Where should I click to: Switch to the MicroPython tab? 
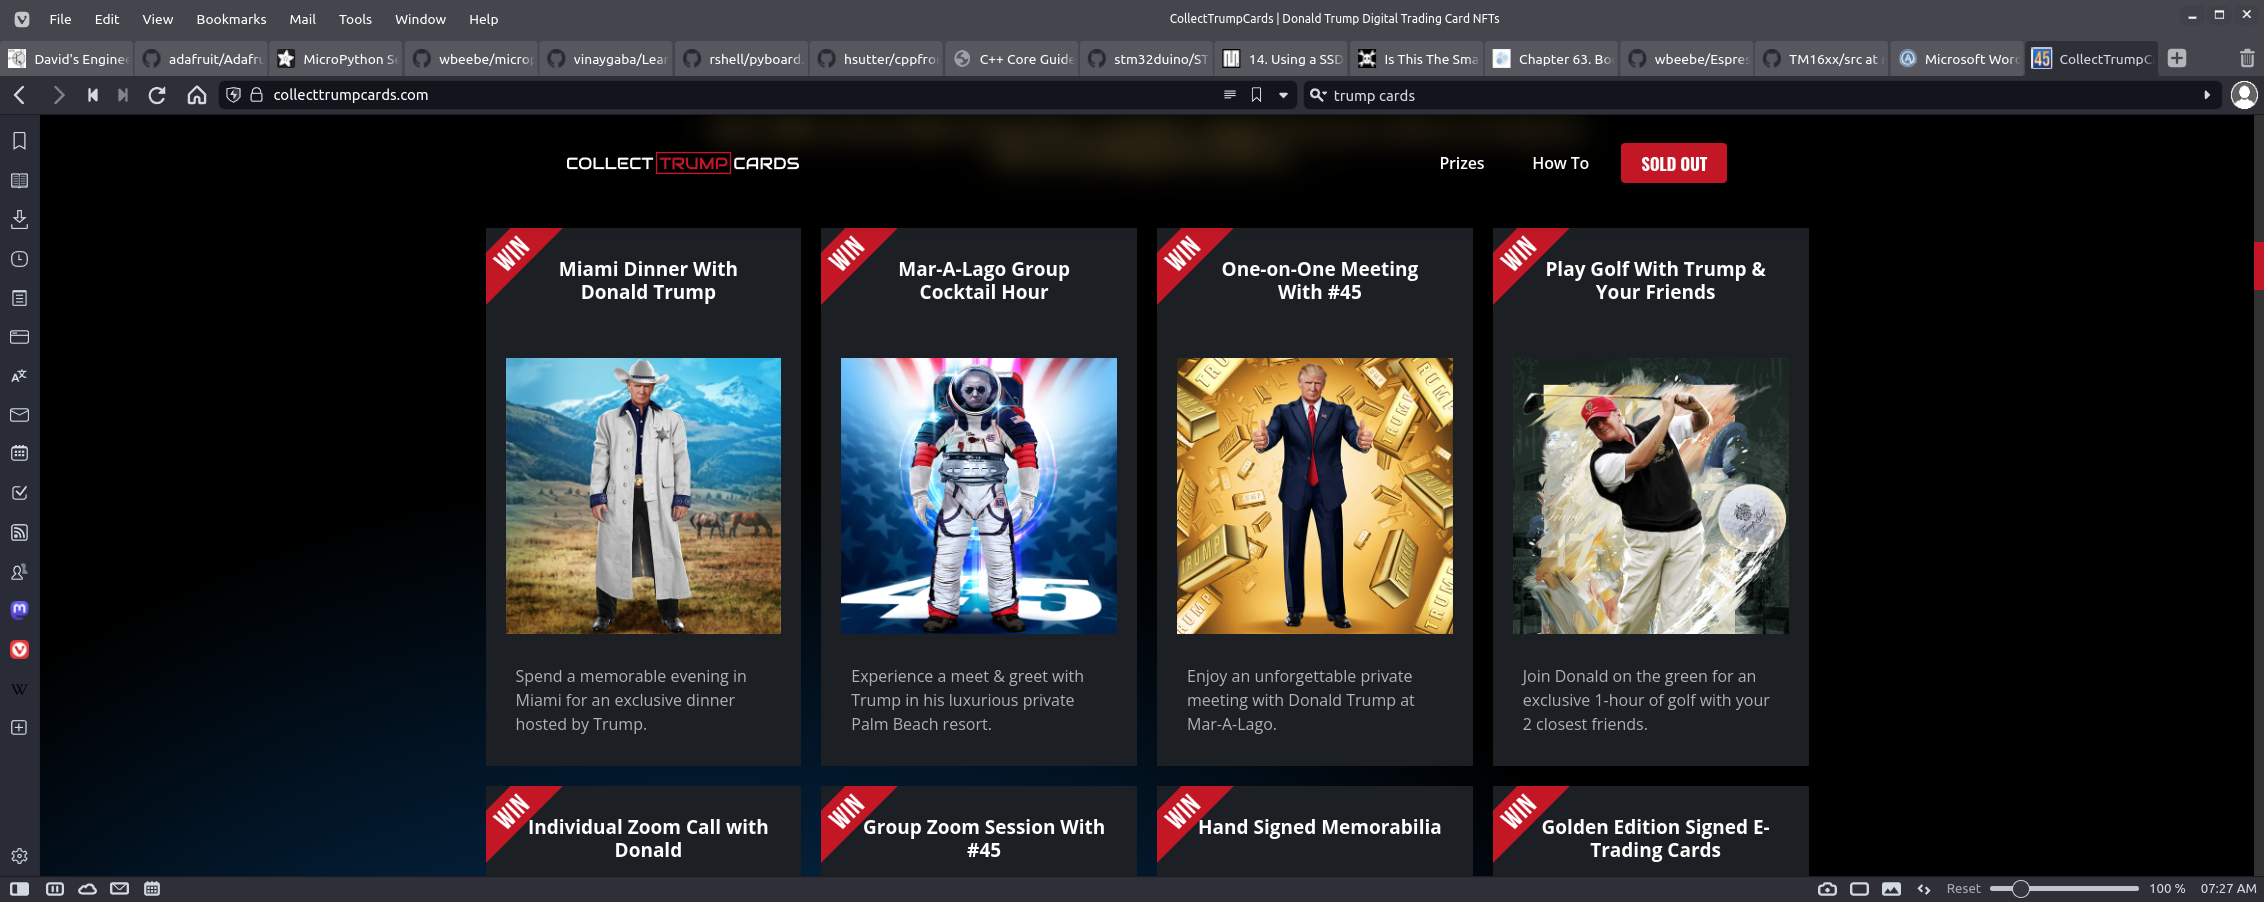click(x=337, y=59)
